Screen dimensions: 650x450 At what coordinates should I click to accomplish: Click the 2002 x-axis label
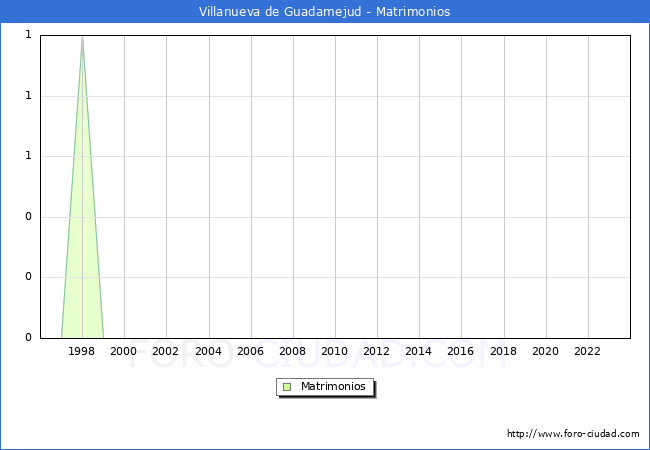pyautogui.click(x=165, y=351)
